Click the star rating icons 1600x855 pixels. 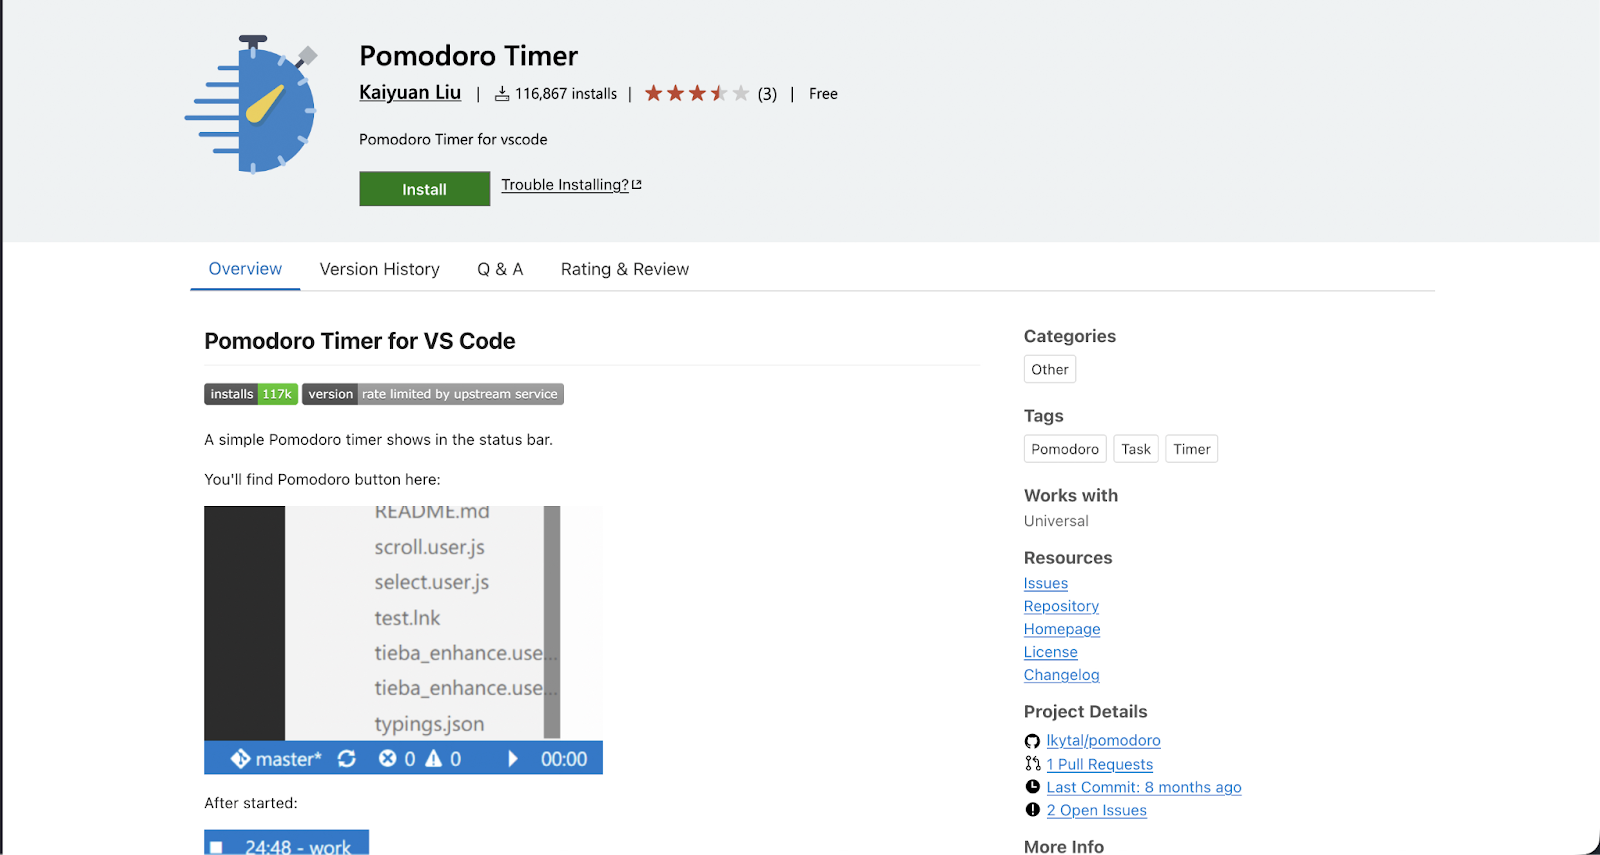point(697,94)
